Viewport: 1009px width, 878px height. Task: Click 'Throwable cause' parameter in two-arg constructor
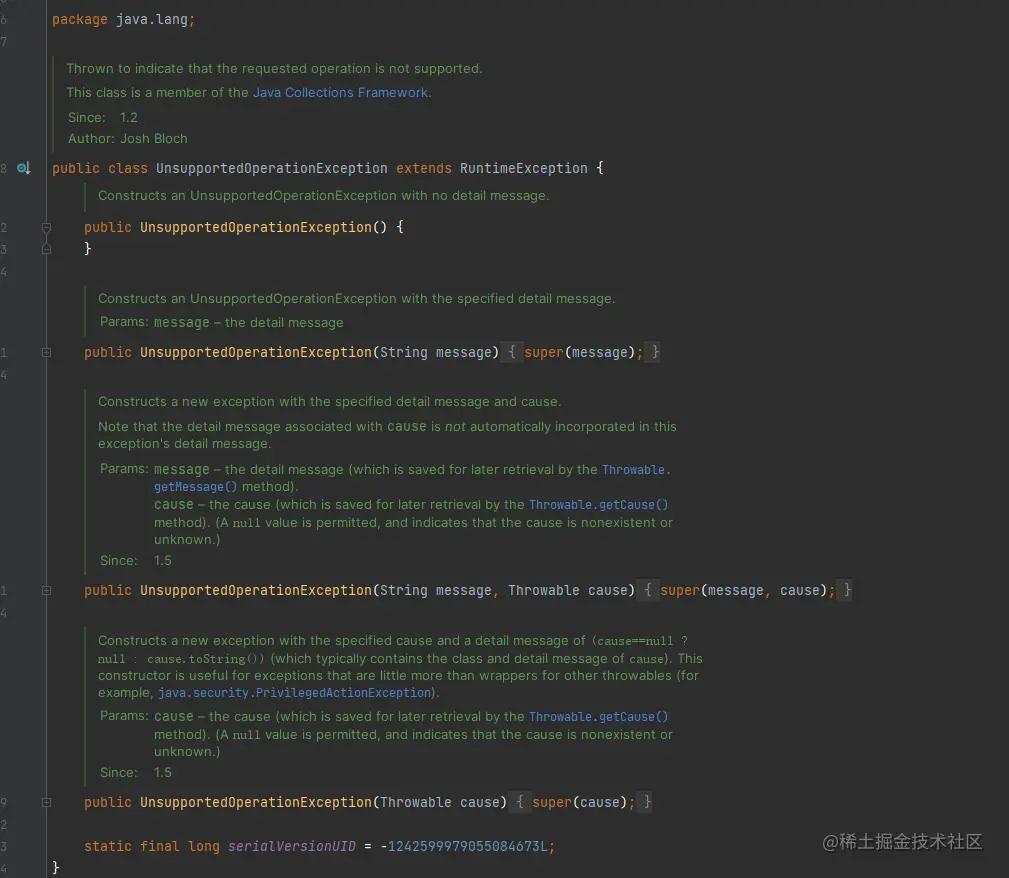pos(567,590)
